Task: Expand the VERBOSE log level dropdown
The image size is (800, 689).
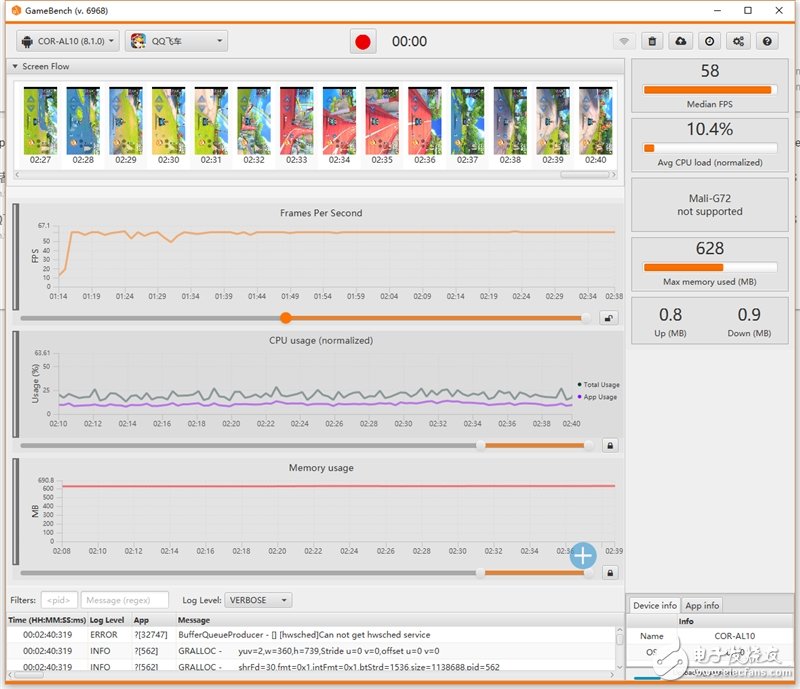Action: [258, 600]
